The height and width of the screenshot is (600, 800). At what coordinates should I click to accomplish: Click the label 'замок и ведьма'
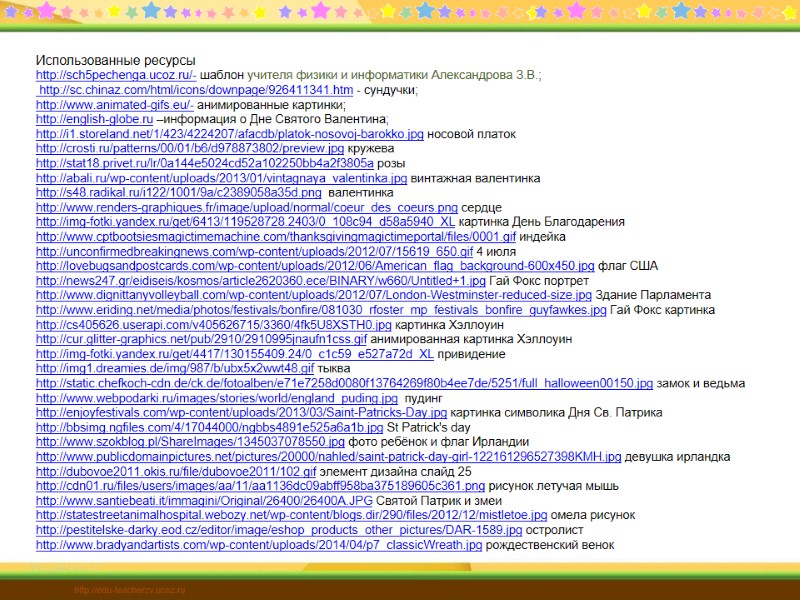(701, 383)
